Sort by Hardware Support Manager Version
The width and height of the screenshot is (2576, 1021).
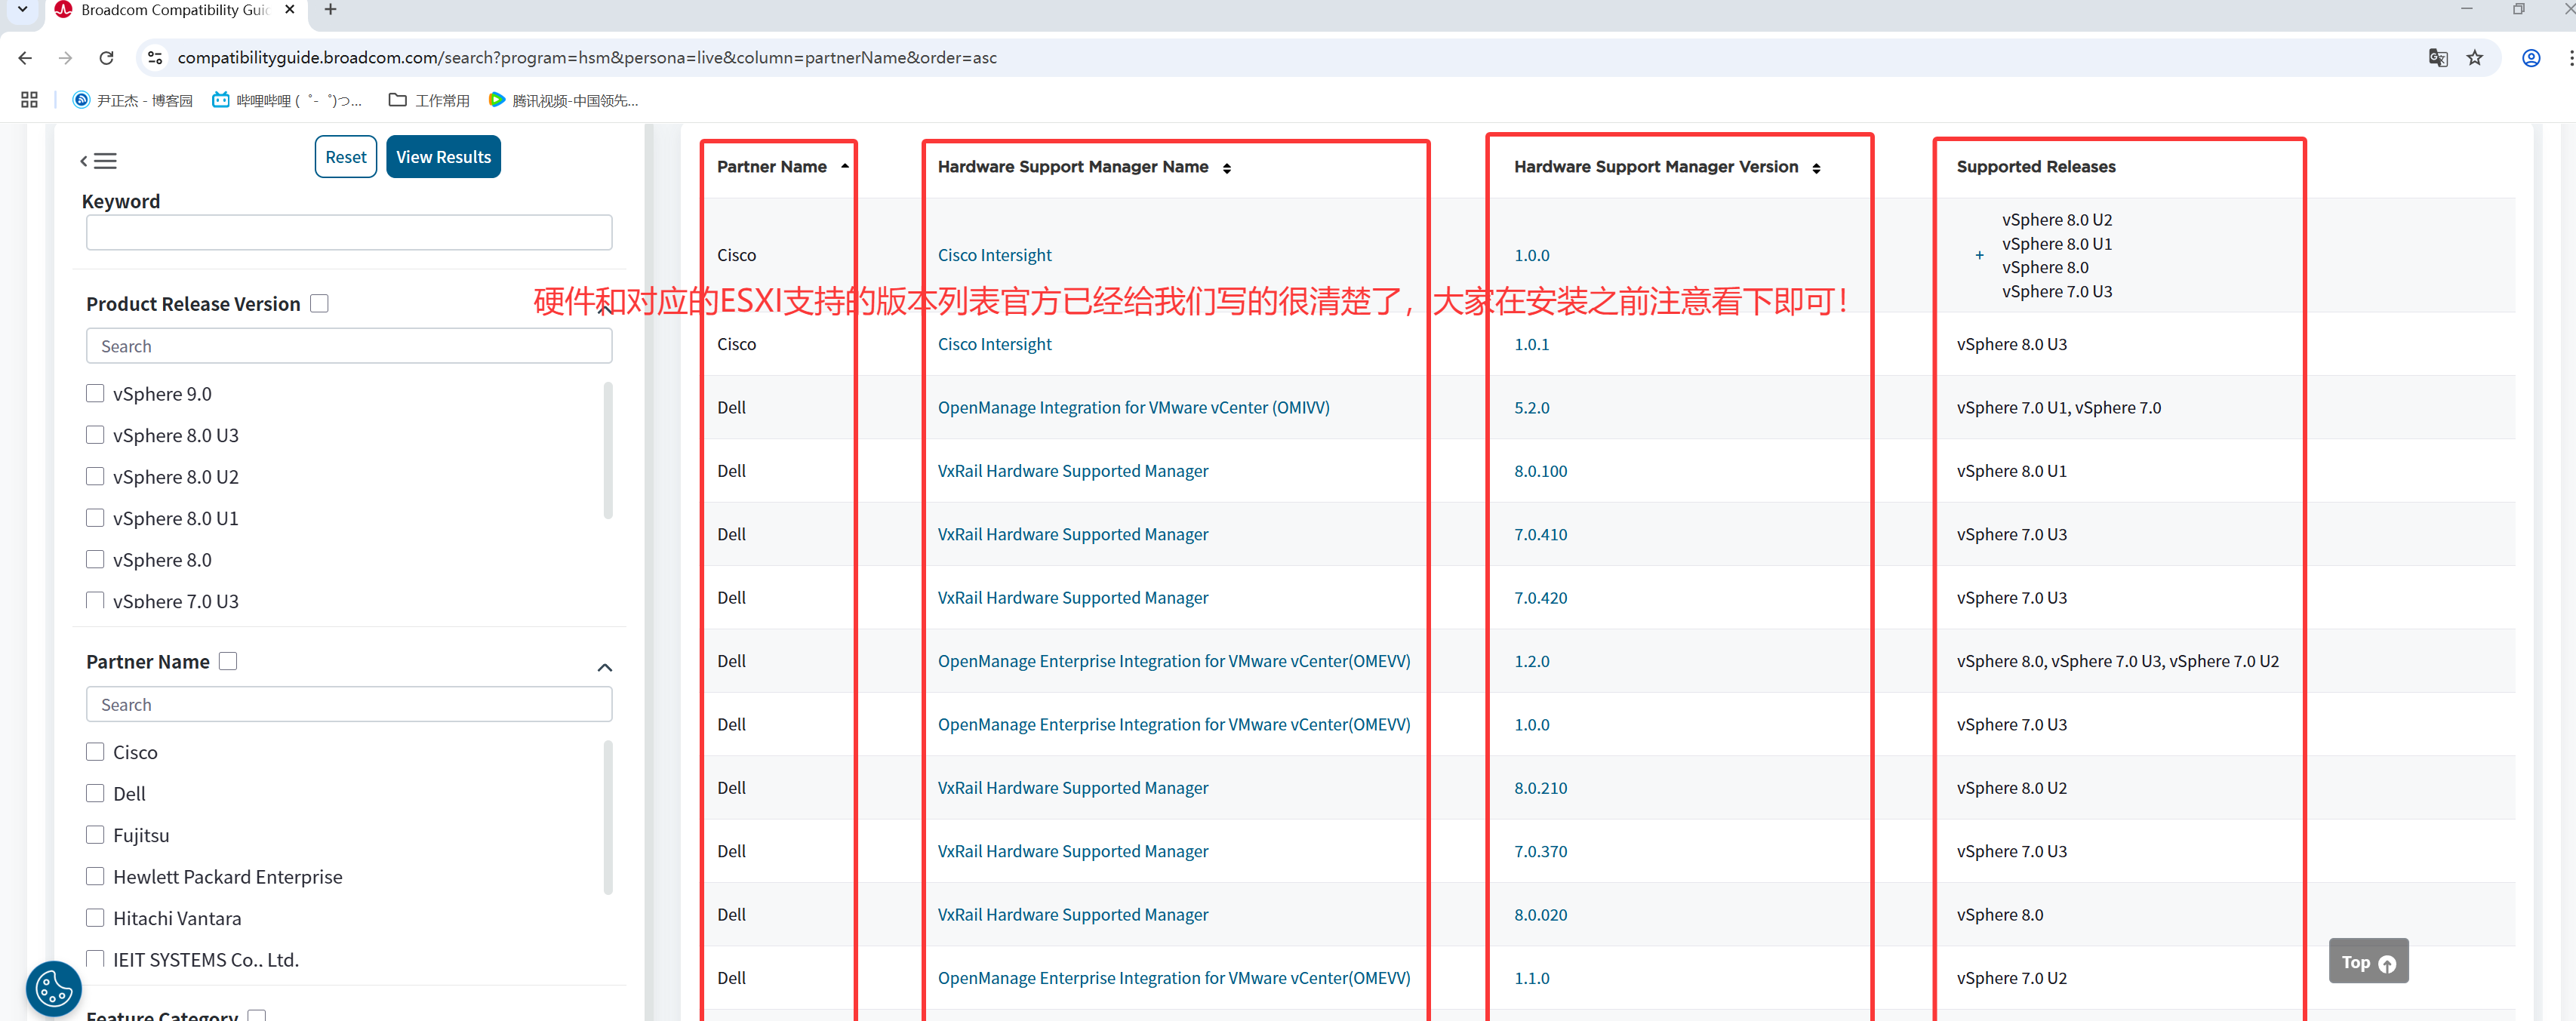click(1815, 168)
